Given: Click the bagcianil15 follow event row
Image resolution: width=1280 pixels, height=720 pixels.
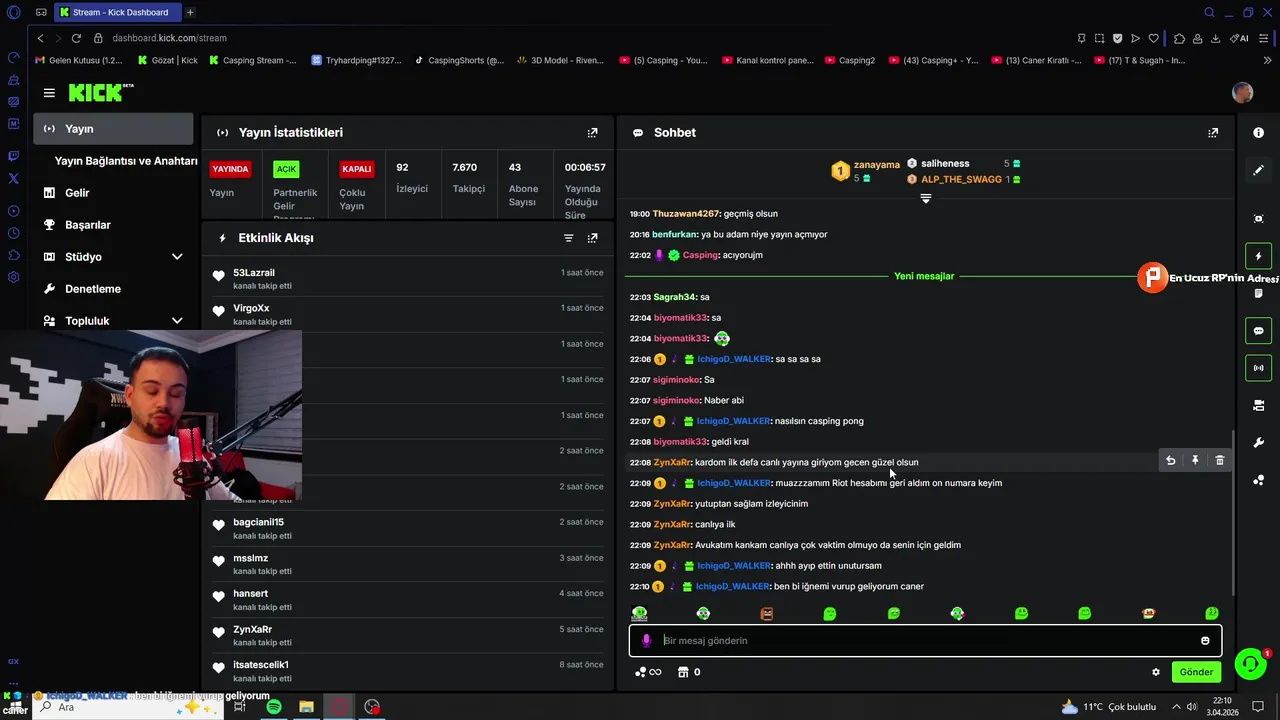Looking at the screenshot, I should 408,529.
